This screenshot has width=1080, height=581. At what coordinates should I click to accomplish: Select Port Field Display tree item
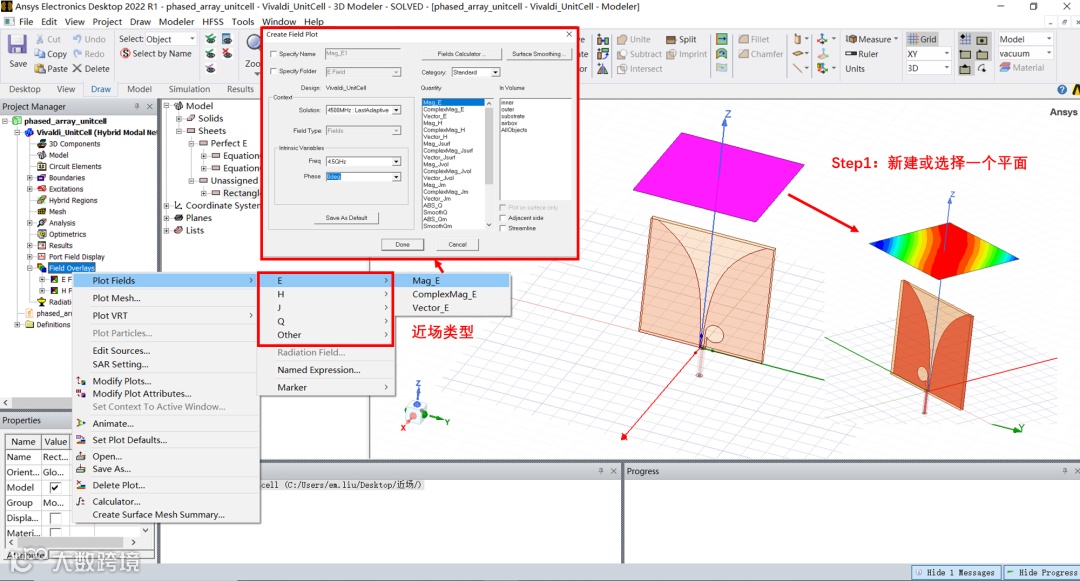tap(76, 257)
